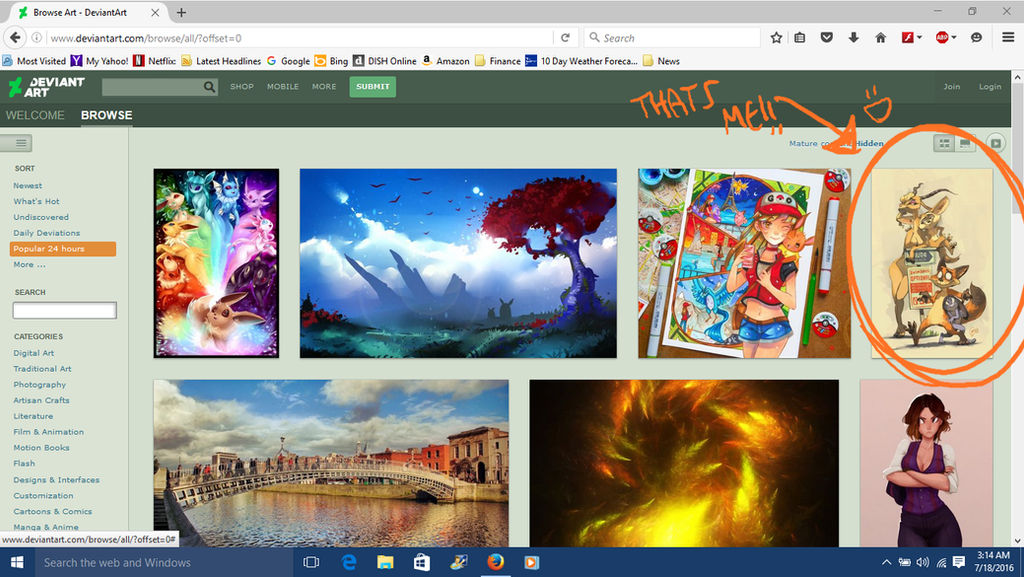Switch to thumbnail grid view

coord(944,143)
